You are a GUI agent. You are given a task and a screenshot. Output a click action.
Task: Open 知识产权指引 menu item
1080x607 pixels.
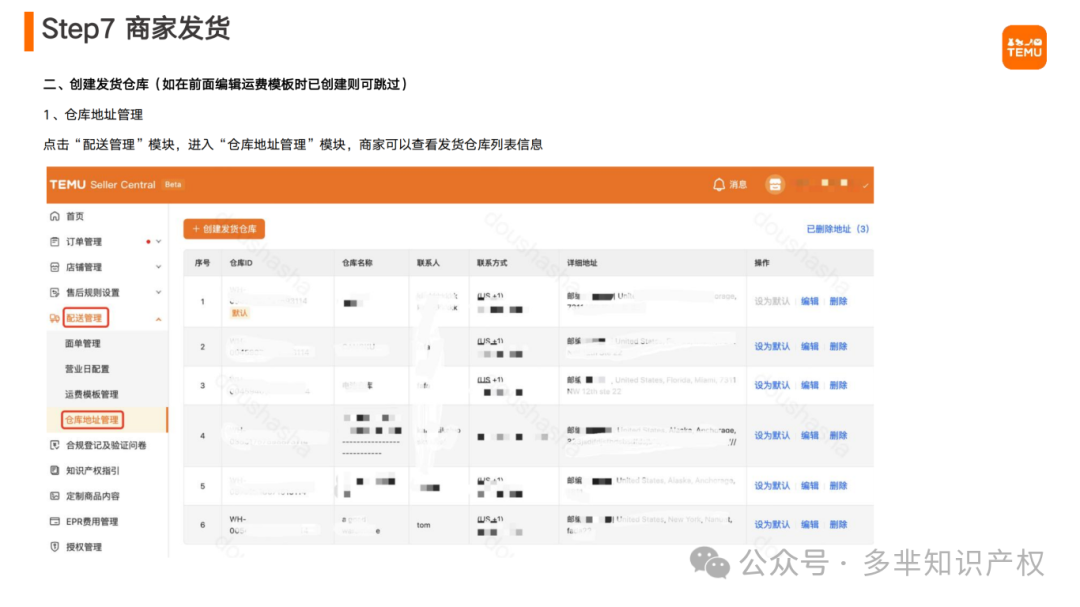pyautogui.click(x=92, y=471)
